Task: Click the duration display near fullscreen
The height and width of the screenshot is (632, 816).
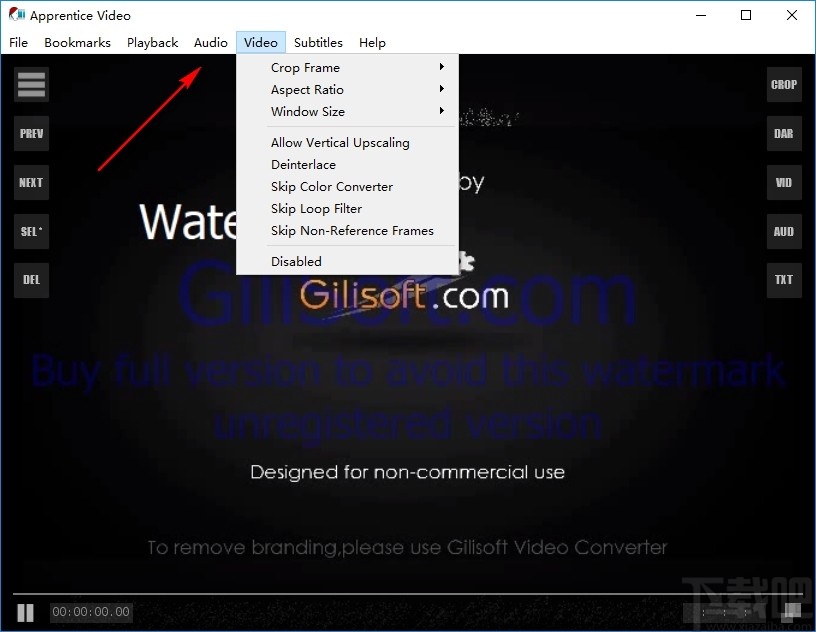Action: click(726, 612)
